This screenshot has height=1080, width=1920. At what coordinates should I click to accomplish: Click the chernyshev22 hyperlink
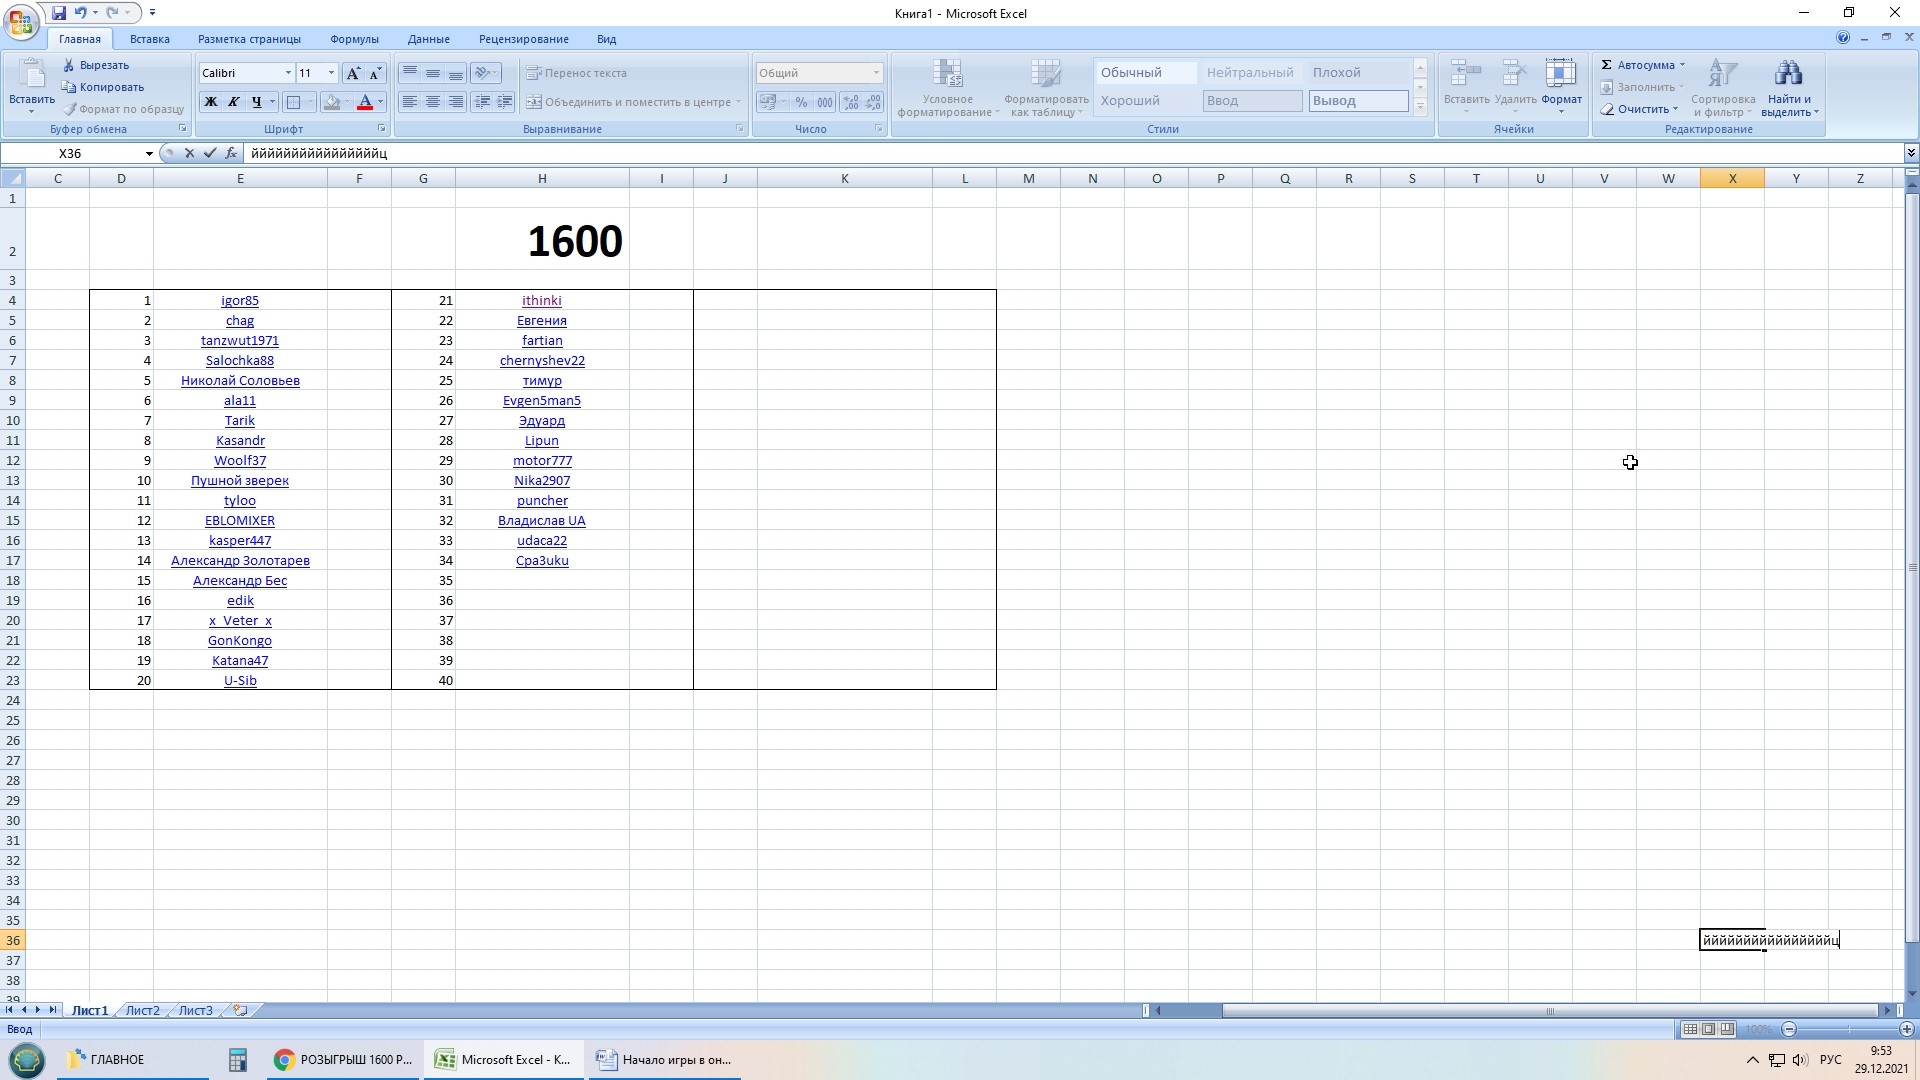pos(542,360)
